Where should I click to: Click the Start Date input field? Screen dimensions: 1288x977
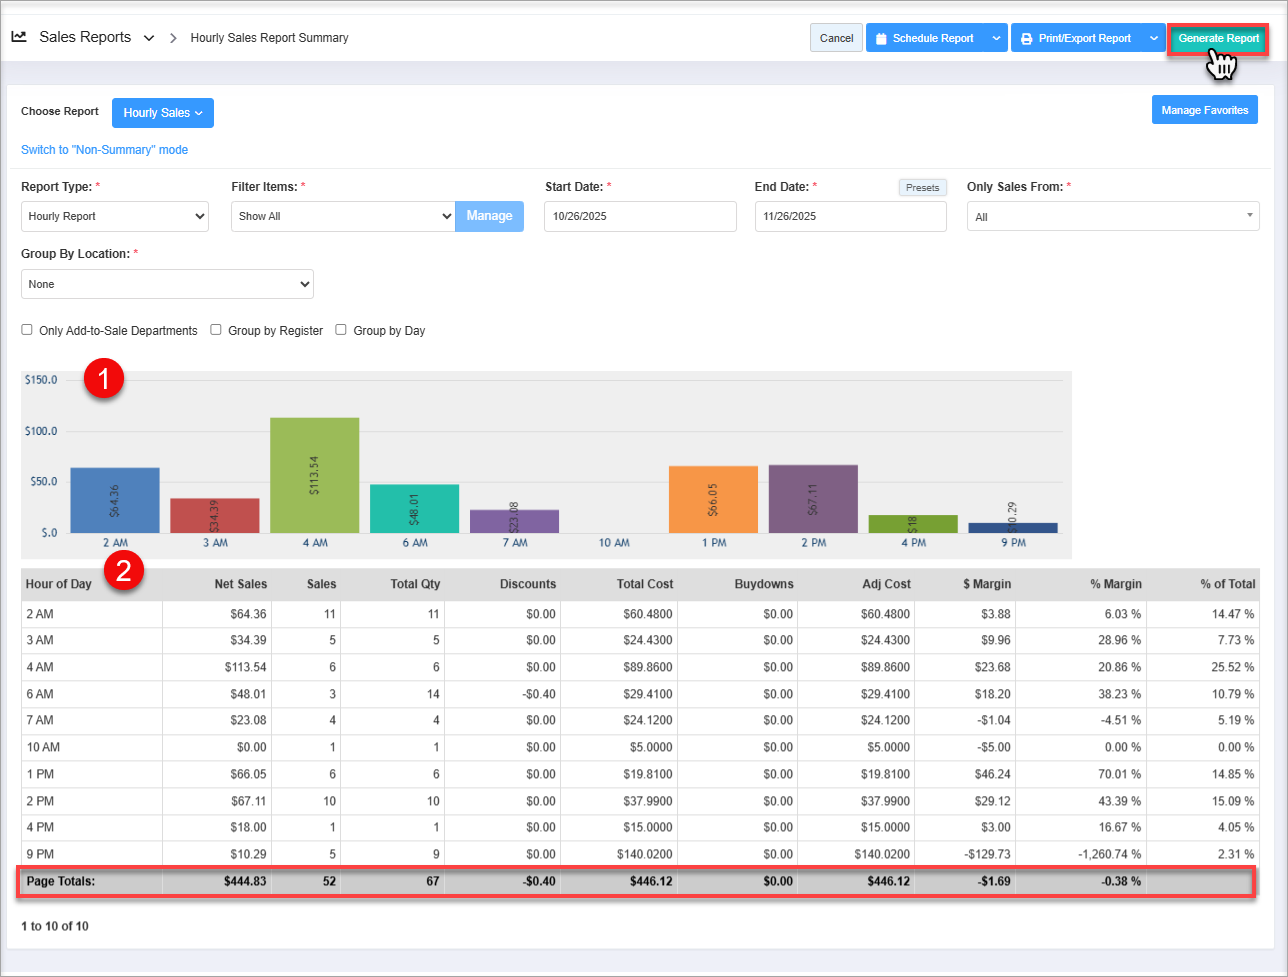(x=640, y=216)
